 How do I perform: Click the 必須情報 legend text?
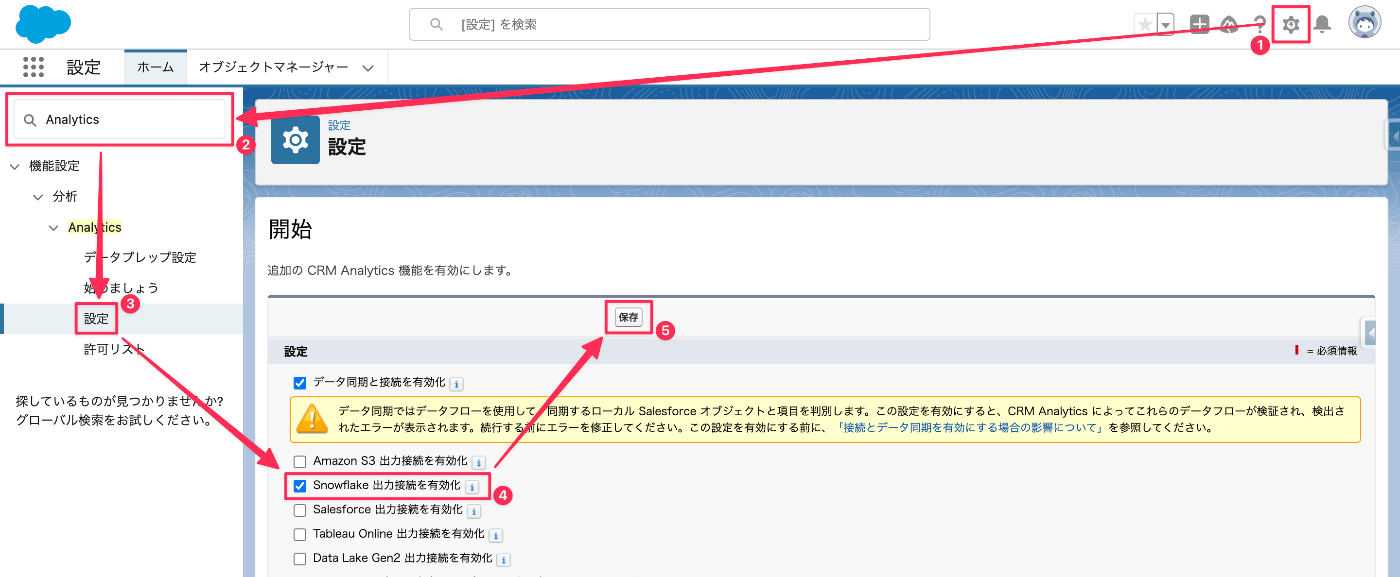tap(1337, 352)
